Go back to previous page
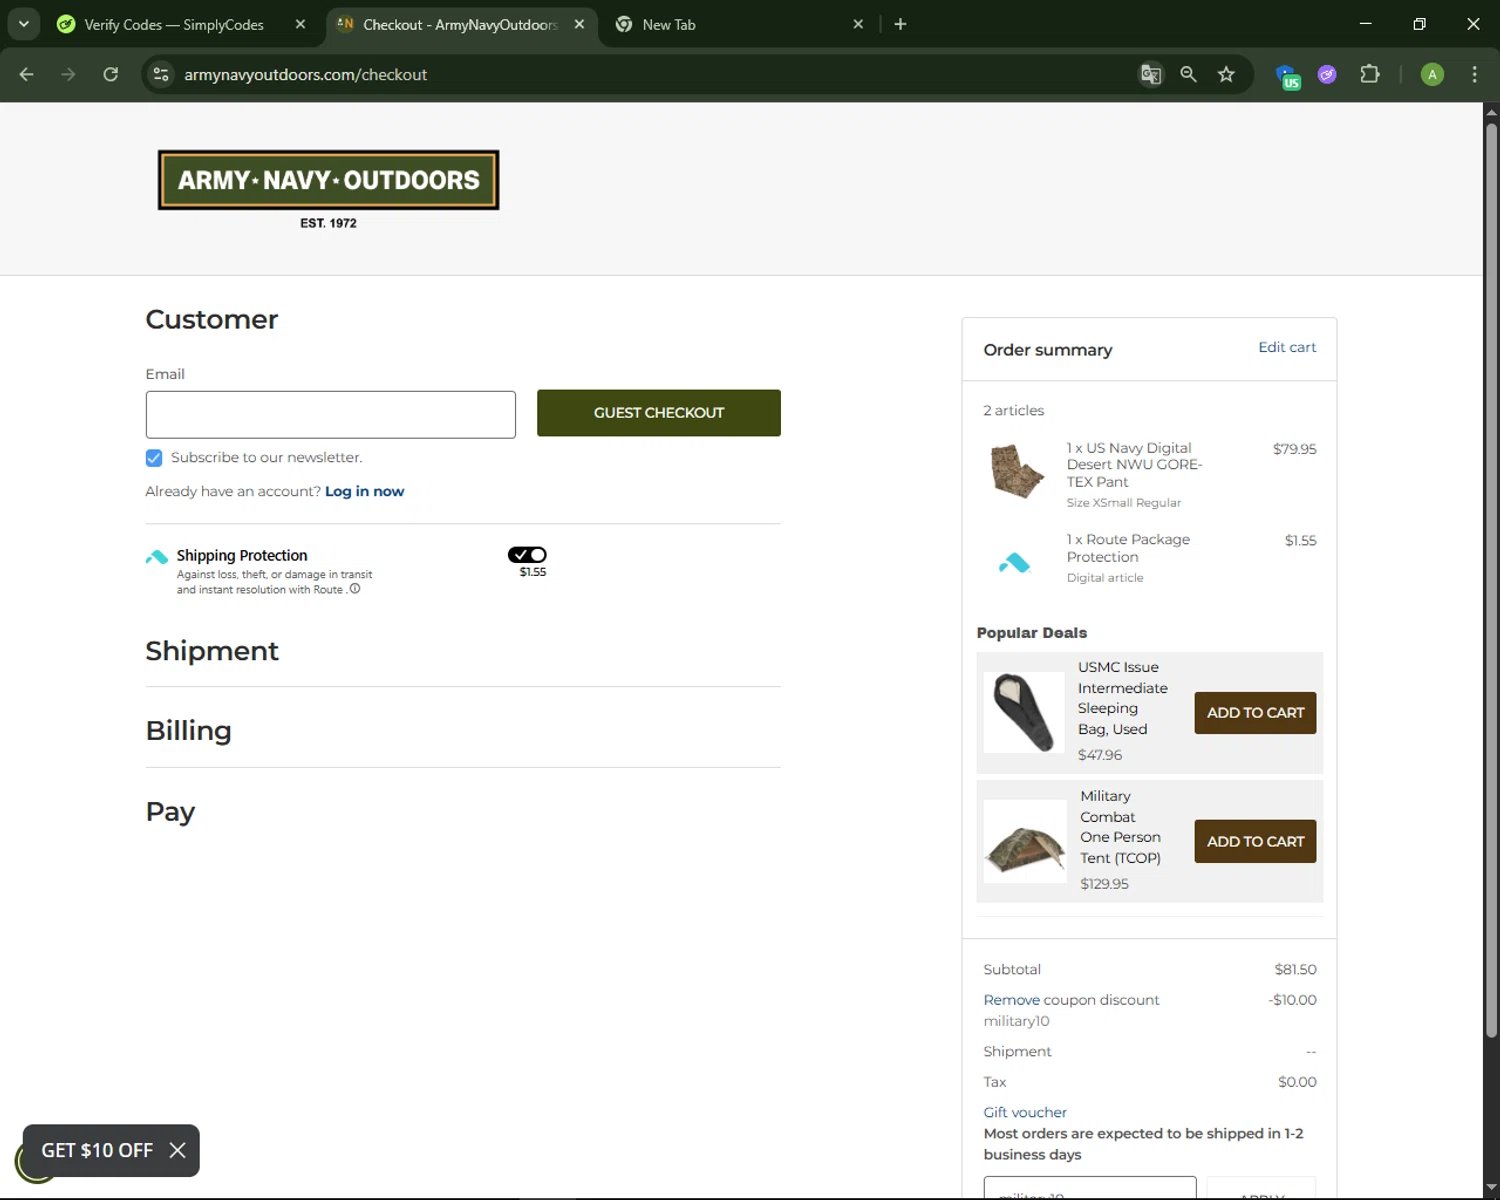The image size is (1500, 1200). click(x=27, y=74)
